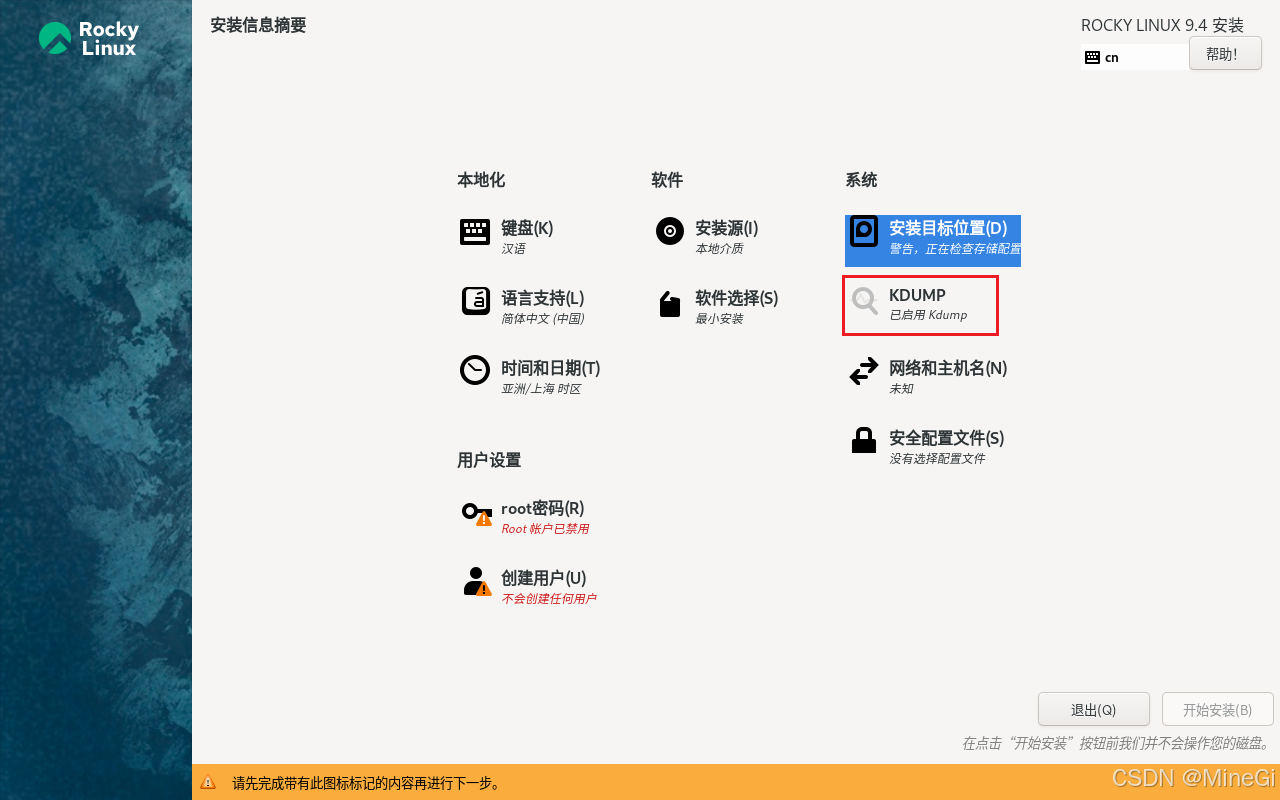Click the clock icon for time and date
This screenshot has height=800, width=1280.
(475, 370)
